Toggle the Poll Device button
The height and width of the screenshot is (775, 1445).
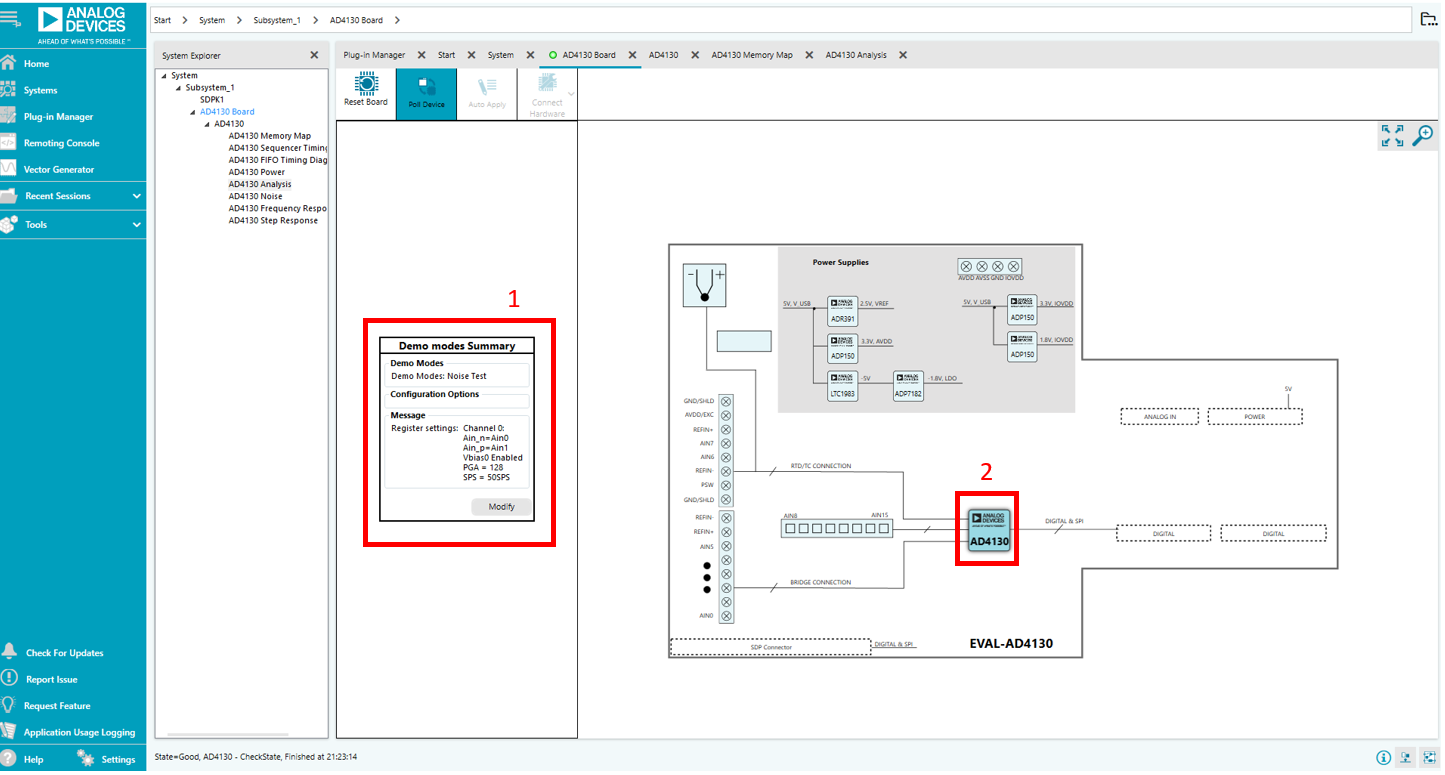(x=426, y=93)
